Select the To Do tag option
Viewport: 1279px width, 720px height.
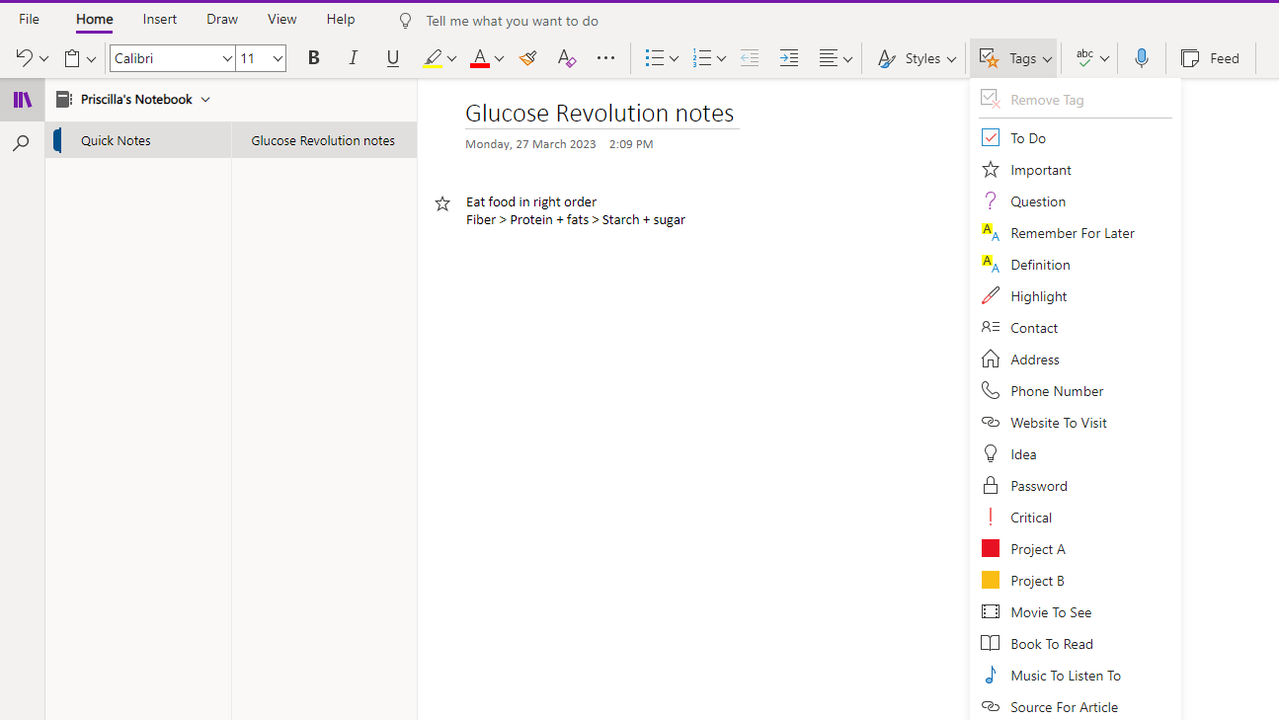1028,138
